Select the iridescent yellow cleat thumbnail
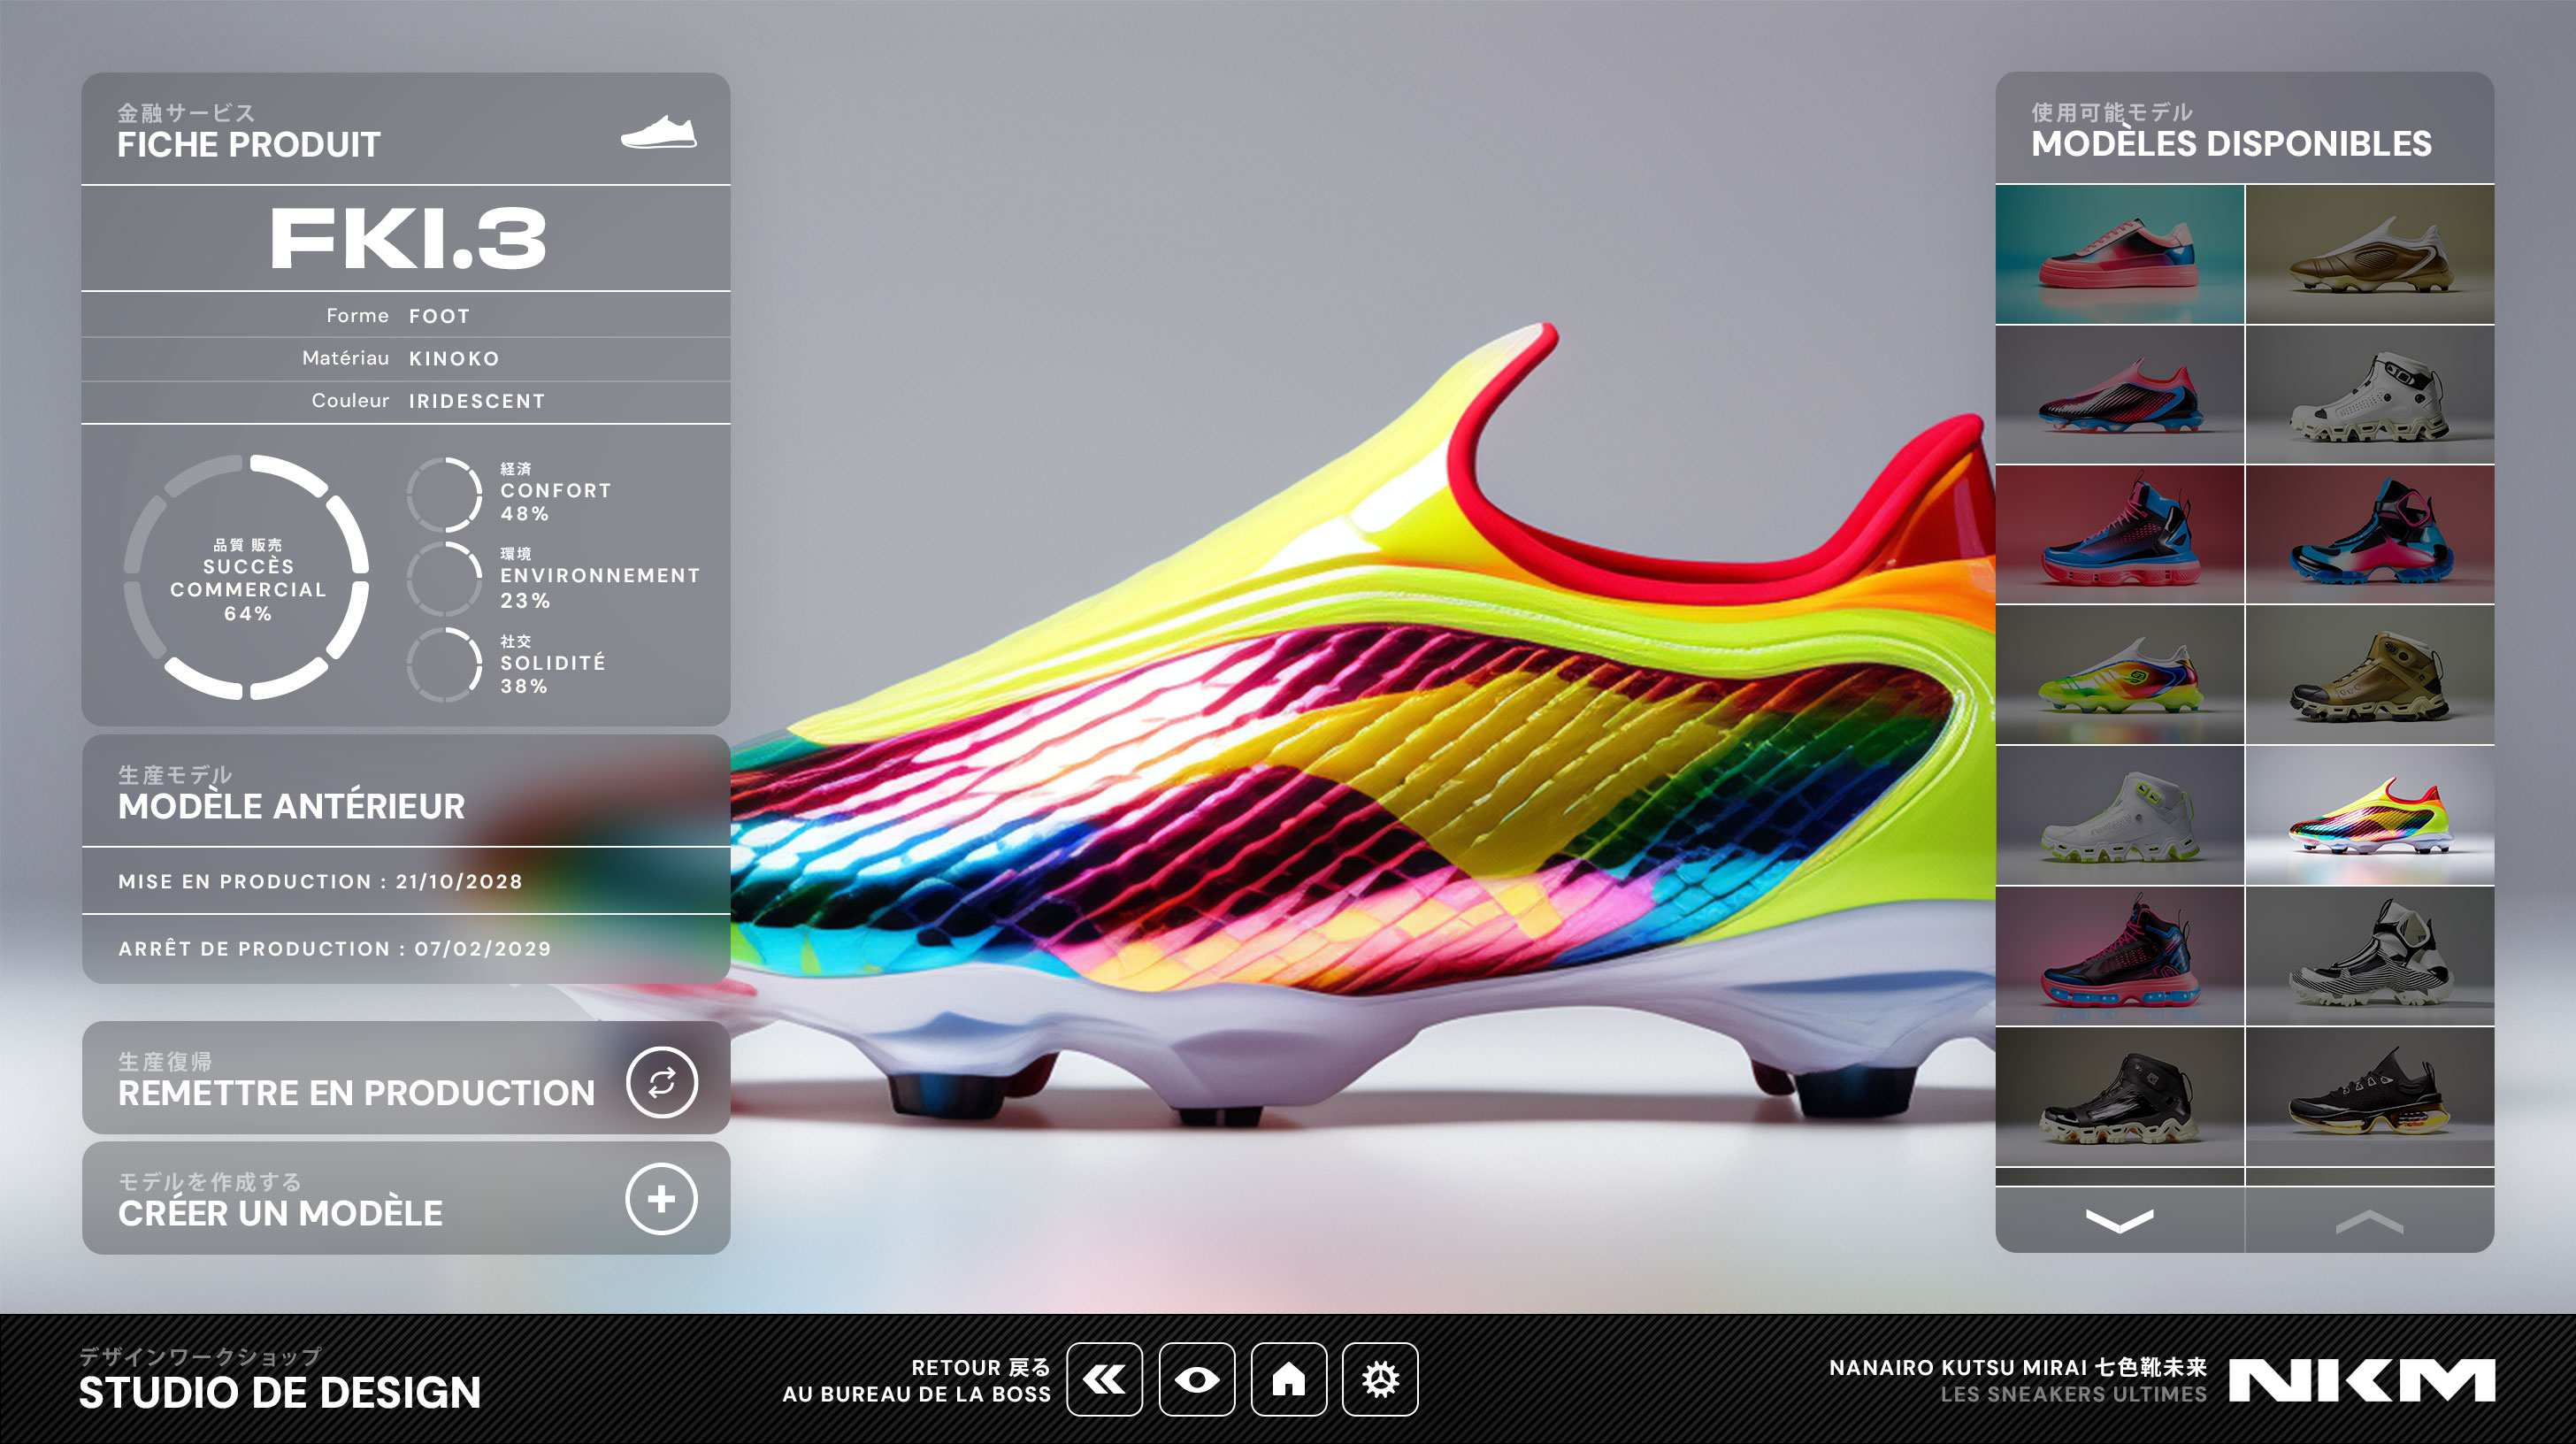2576x1444 pixels. [2370, 815]
